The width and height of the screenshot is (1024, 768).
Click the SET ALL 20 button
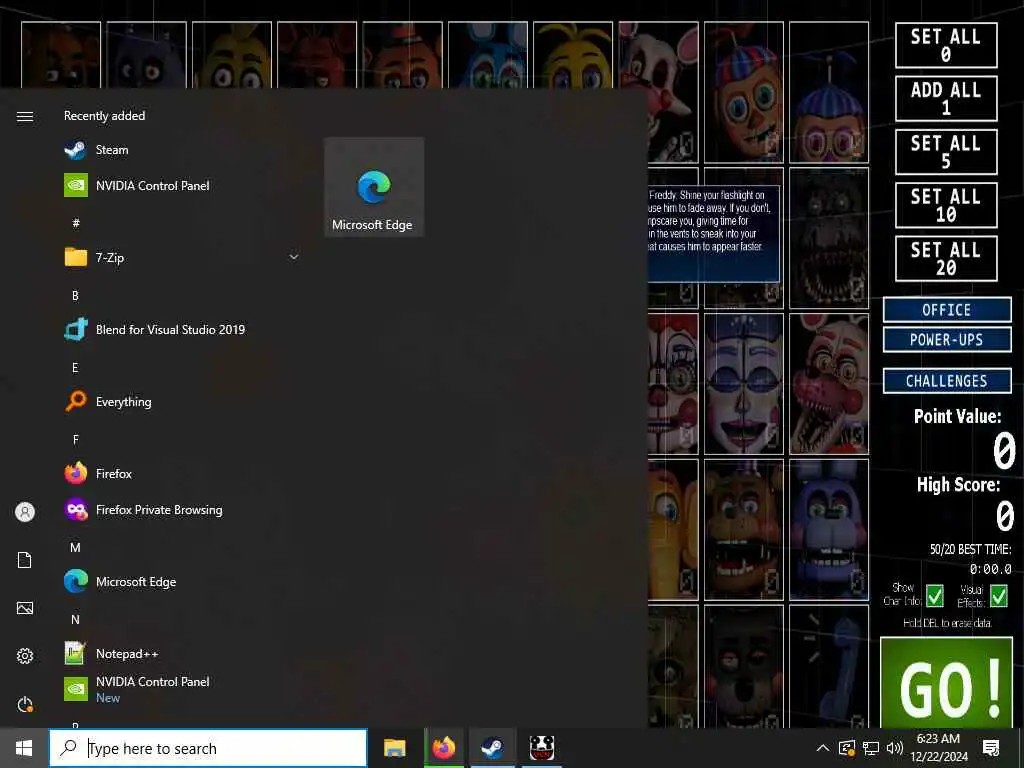point(946,259)
